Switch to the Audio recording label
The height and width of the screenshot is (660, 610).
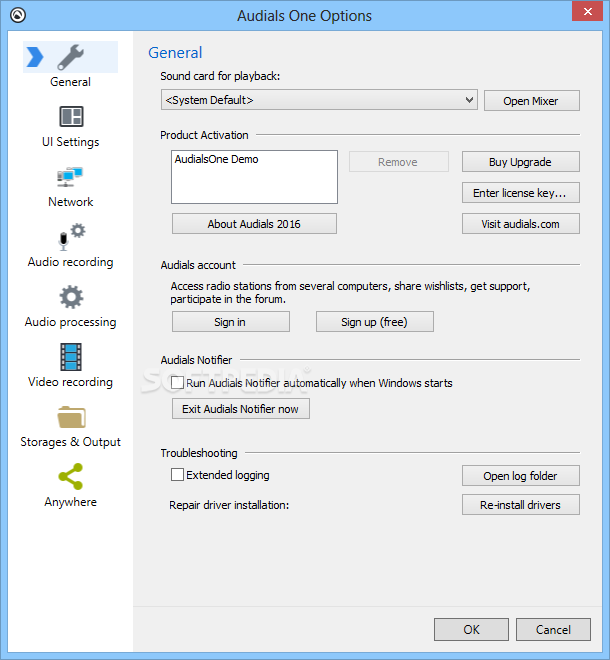(x=70, y=262)
